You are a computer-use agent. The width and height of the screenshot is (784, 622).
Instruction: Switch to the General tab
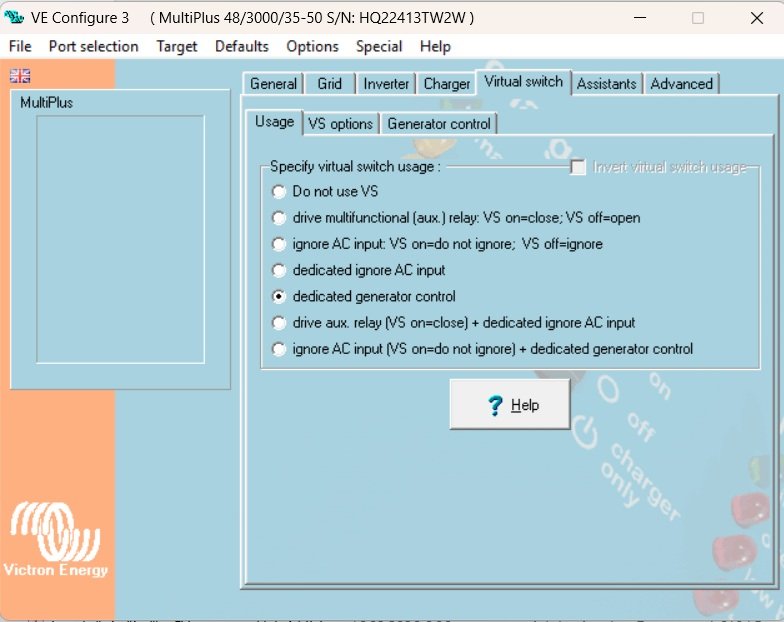point(273,84)
